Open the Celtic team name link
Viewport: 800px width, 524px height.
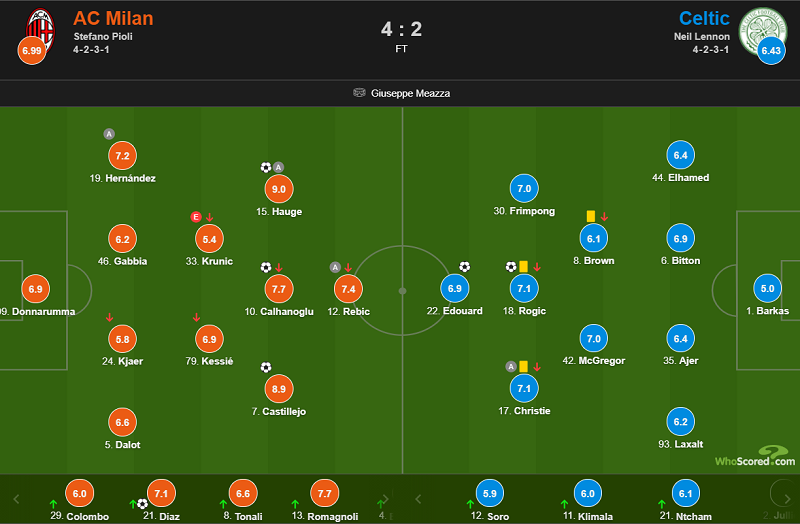[x=704, y=18]
